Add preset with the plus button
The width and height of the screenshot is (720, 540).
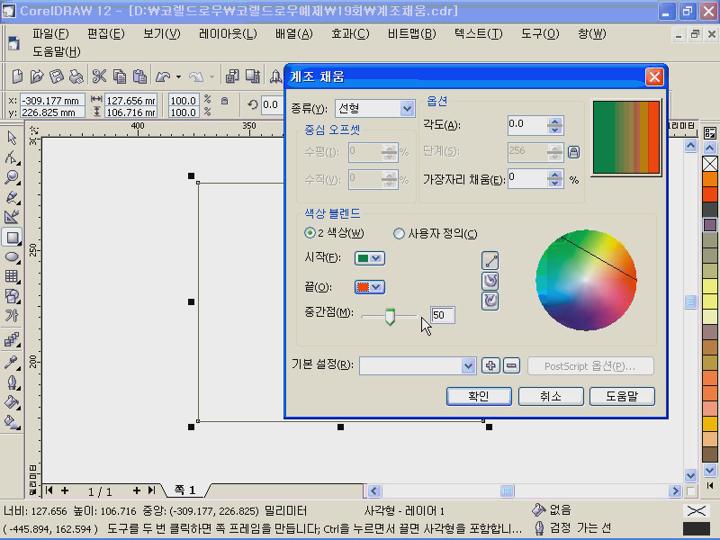coord(490,366)
